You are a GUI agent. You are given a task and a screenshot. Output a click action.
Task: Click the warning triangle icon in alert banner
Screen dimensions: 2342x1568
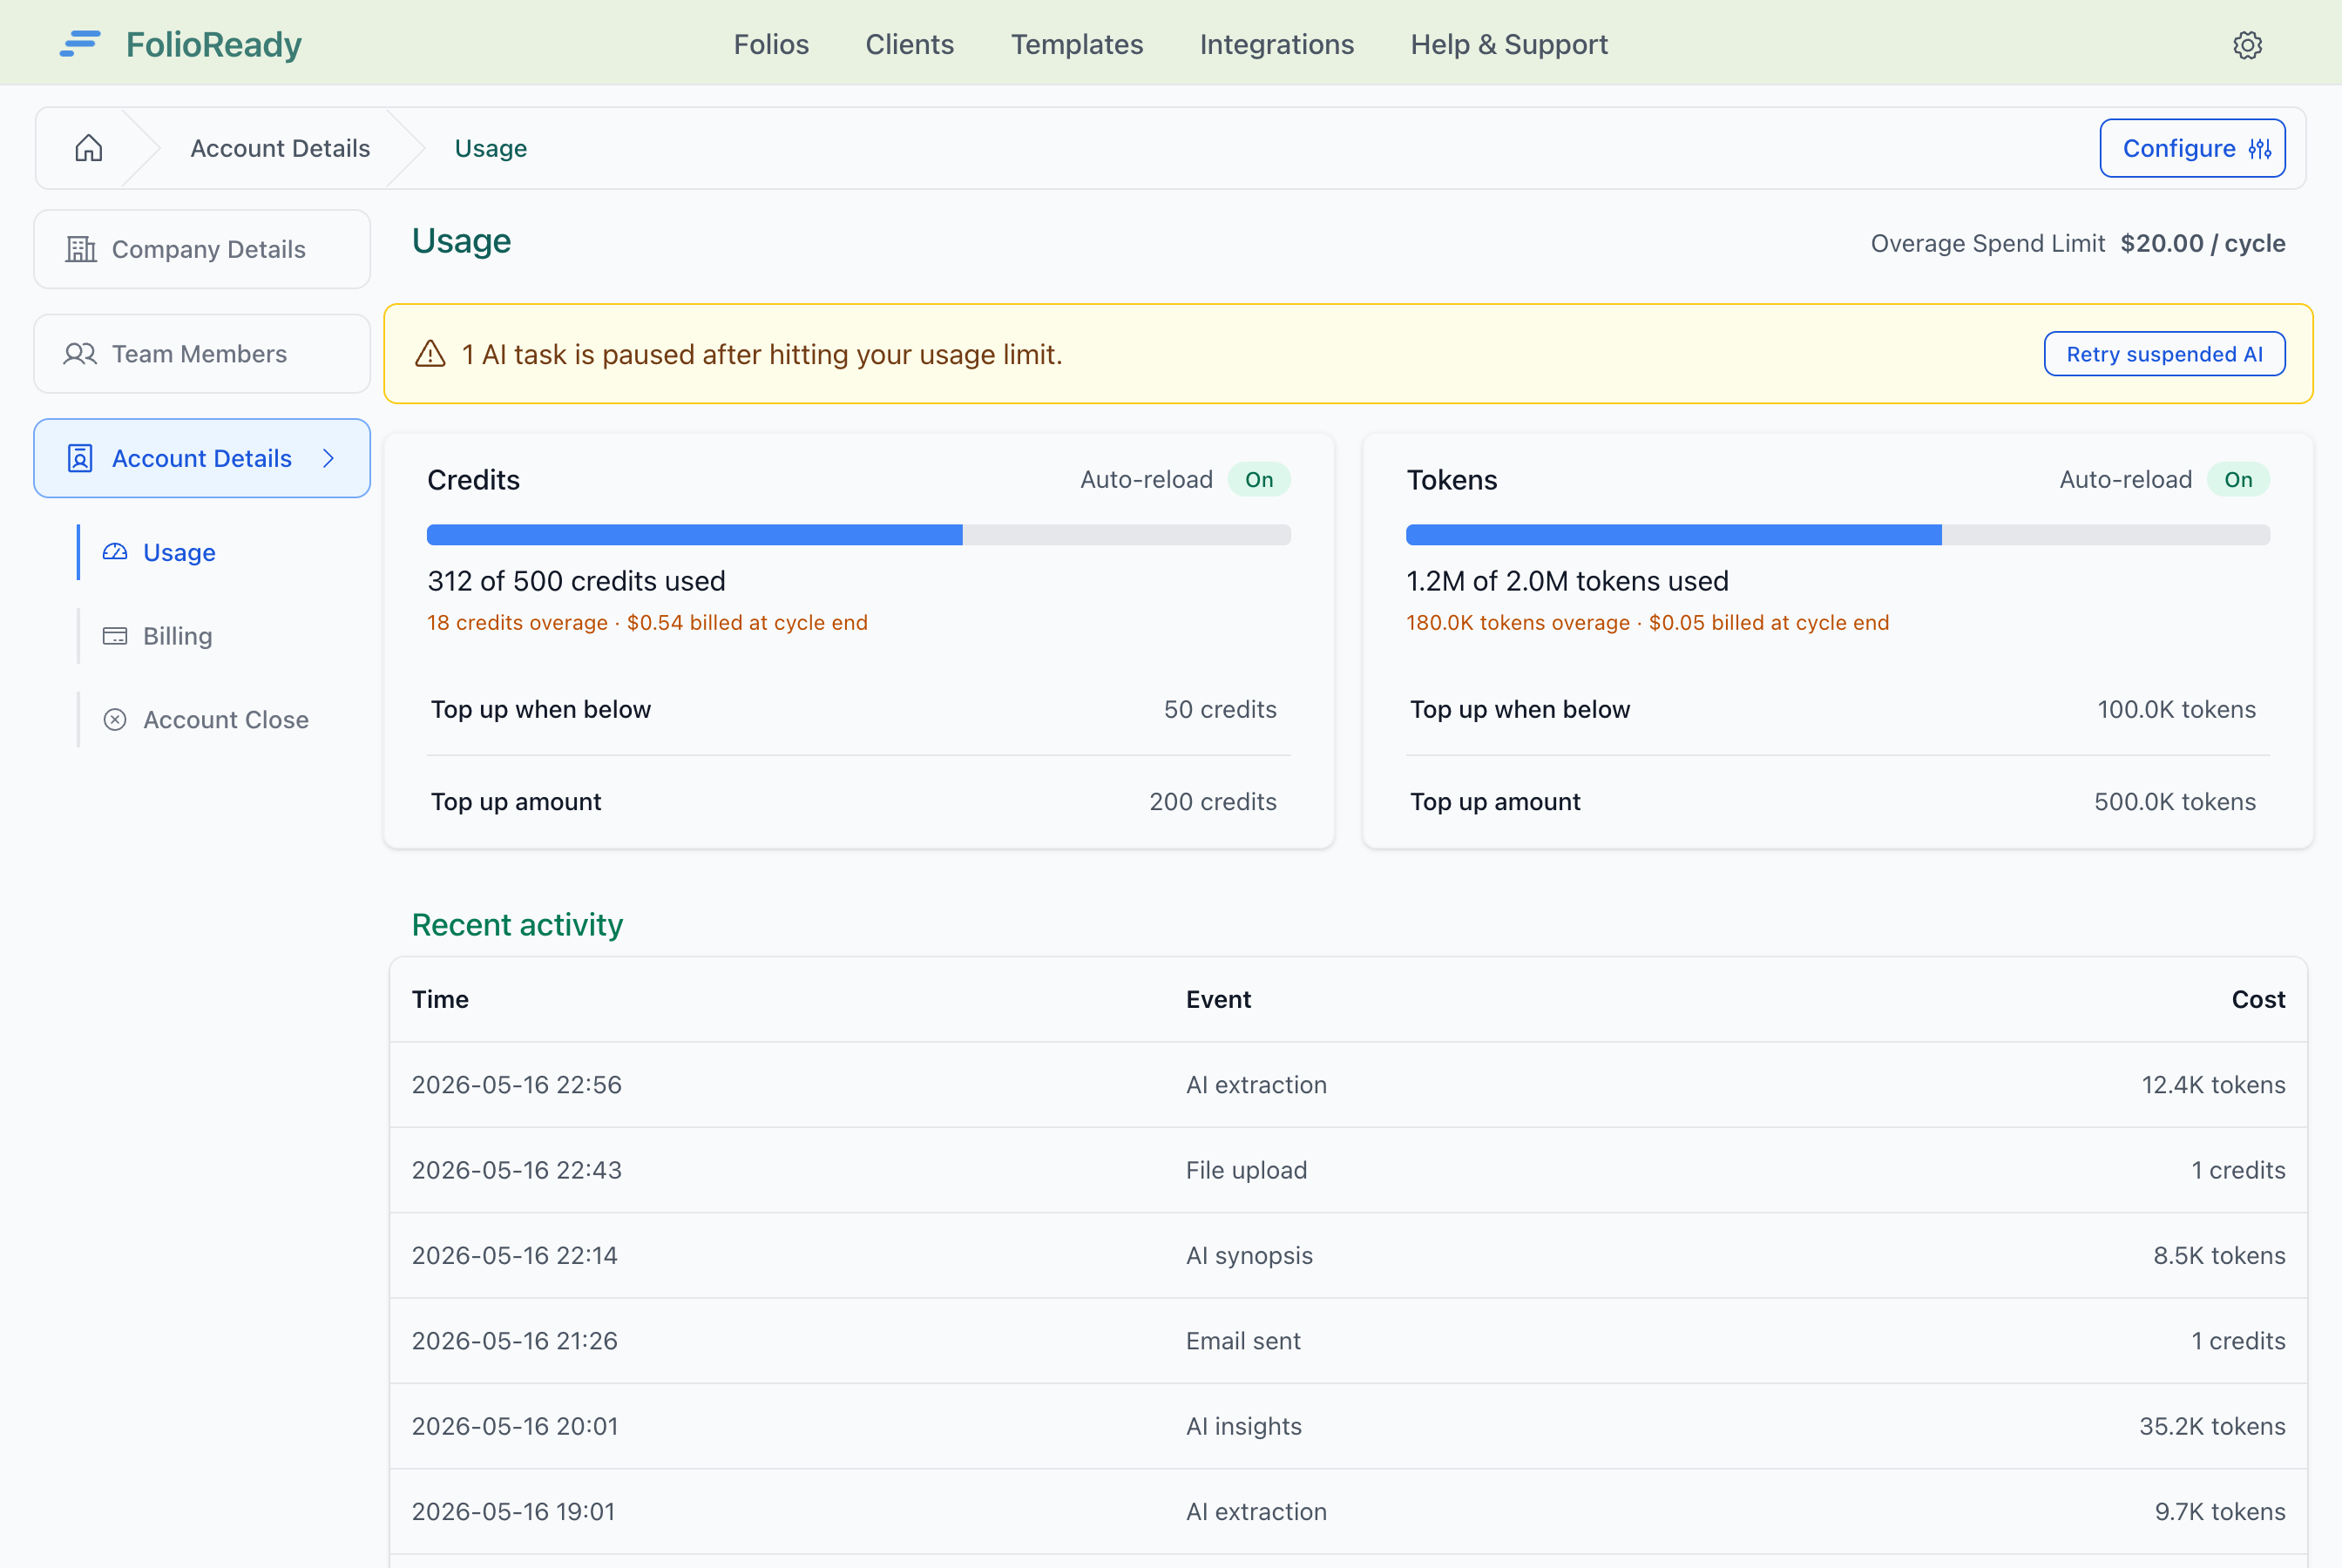[430, 354]
